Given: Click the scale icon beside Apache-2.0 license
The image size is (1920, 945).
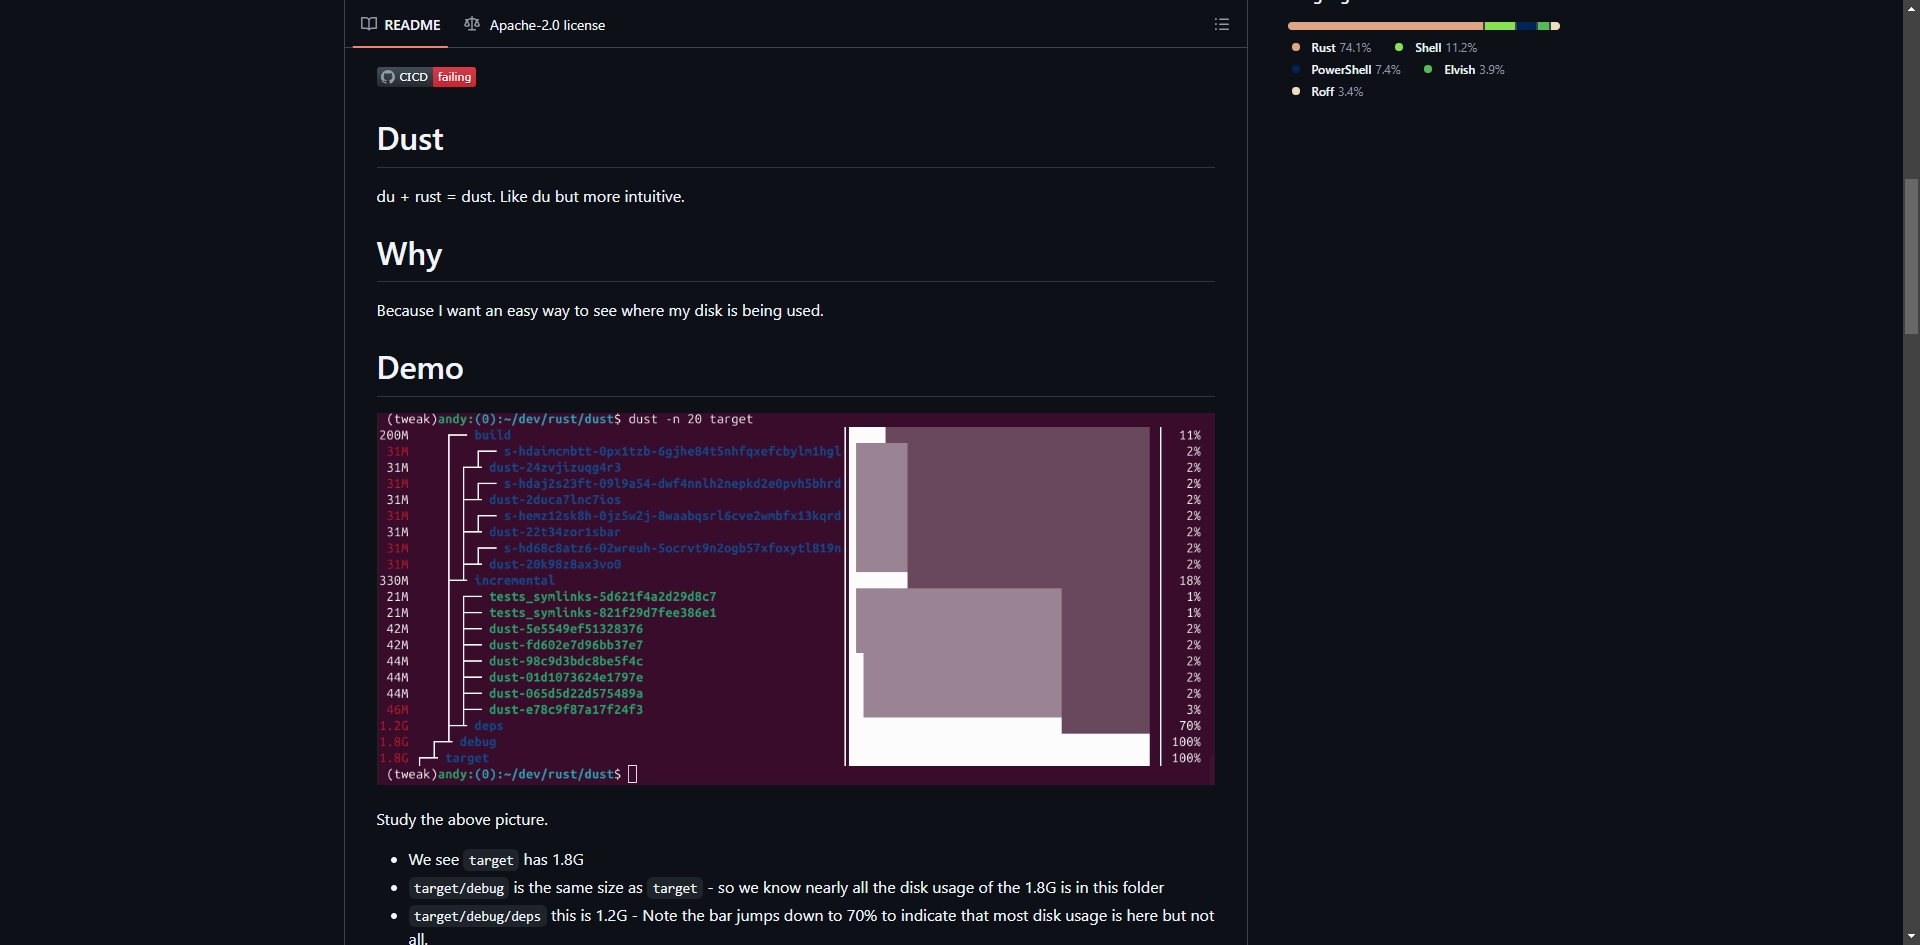Looking at the screenshot, I should [x=472, y=24].
